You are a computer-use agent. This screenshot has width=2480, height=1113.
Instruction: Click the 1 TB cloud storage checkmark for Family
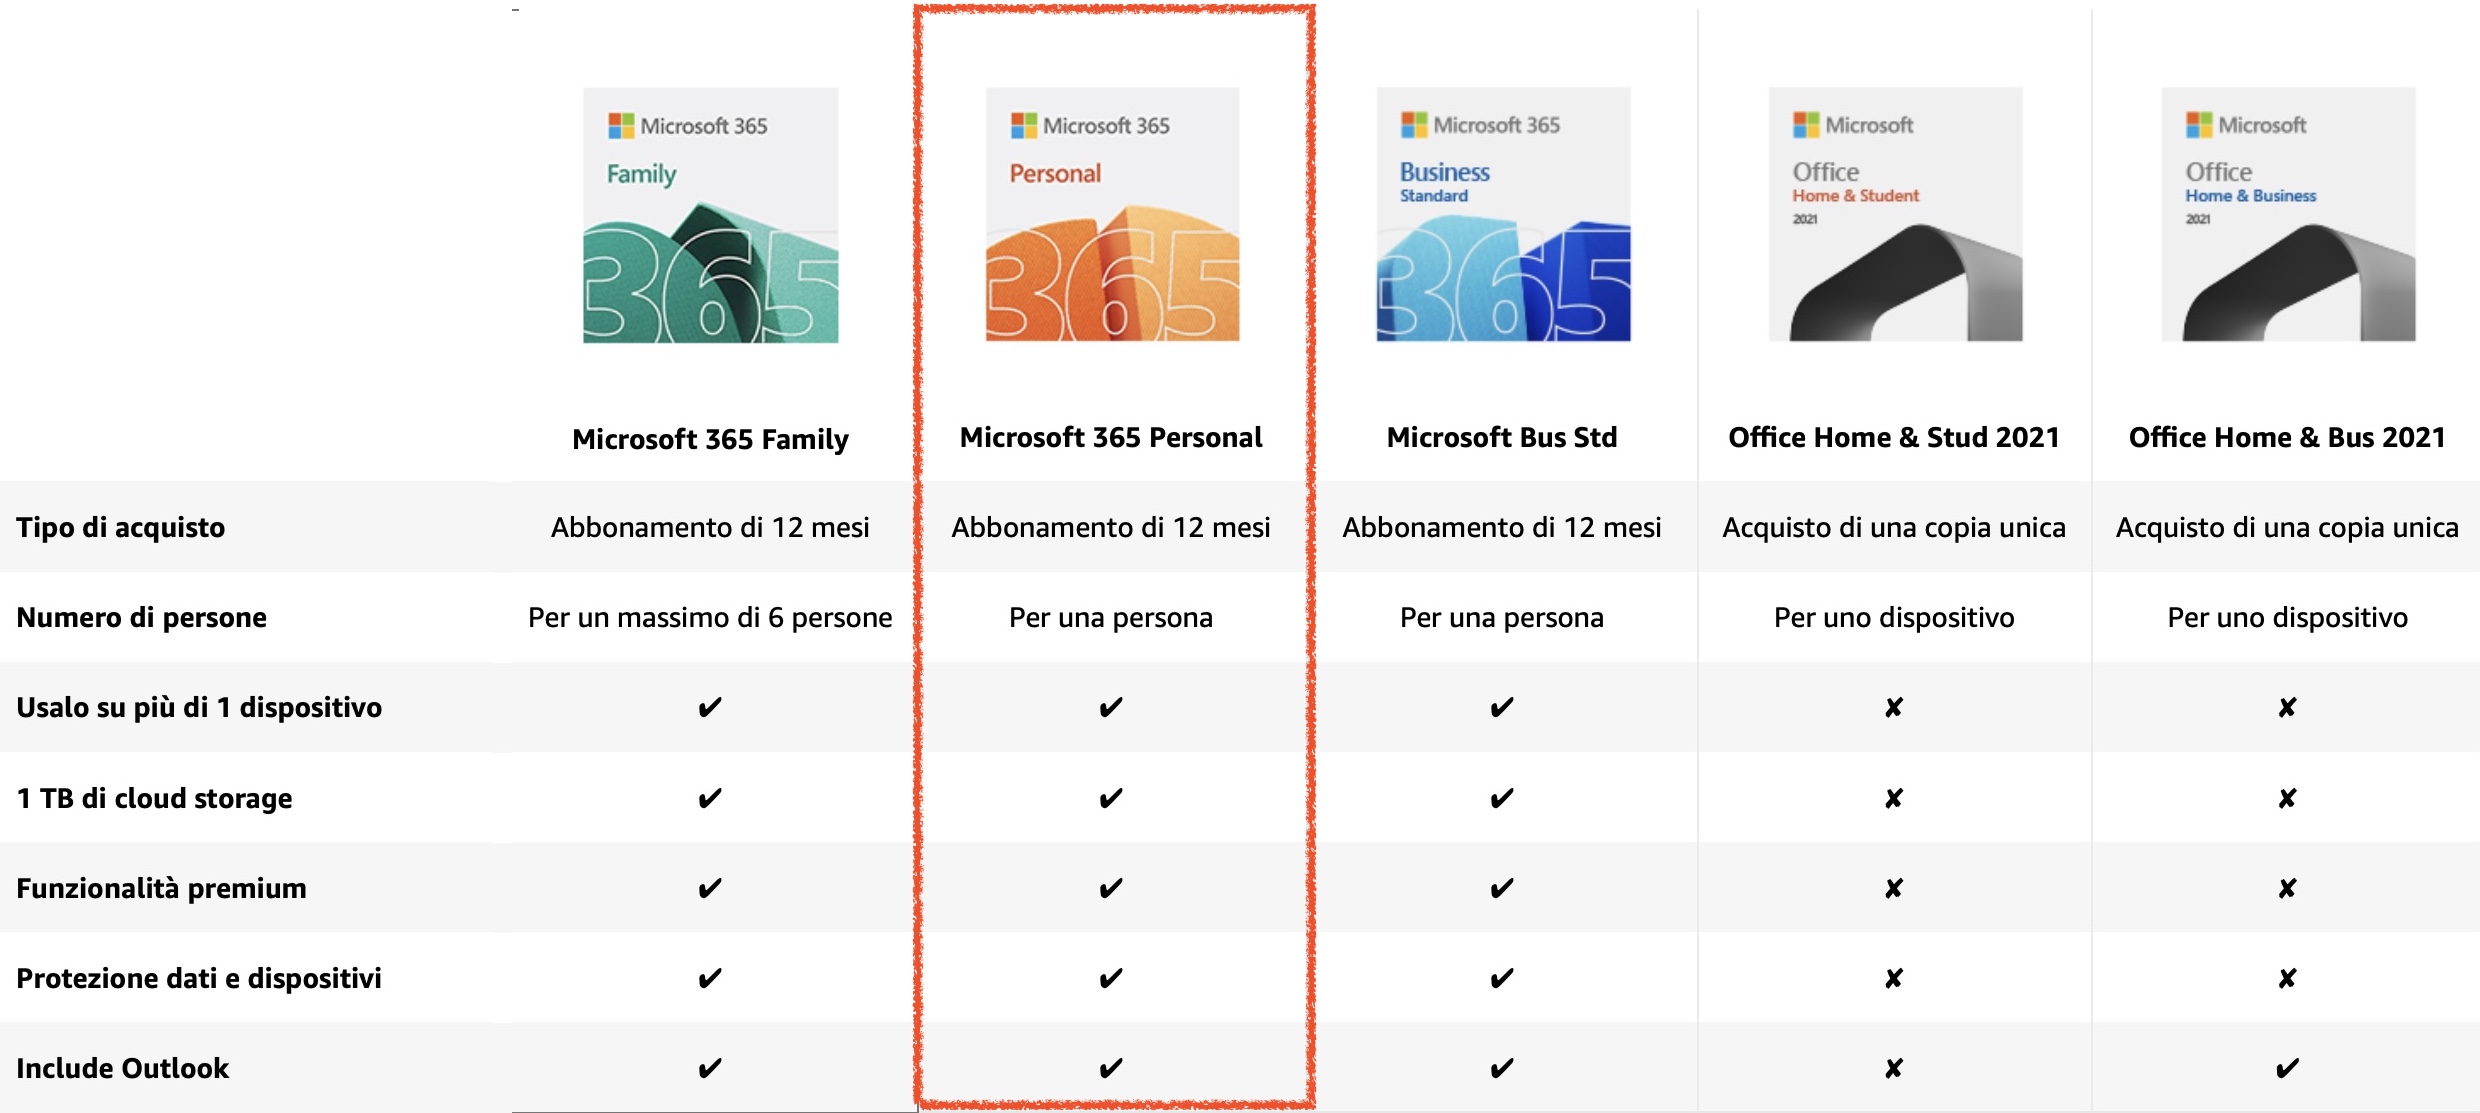click(710, 798)
